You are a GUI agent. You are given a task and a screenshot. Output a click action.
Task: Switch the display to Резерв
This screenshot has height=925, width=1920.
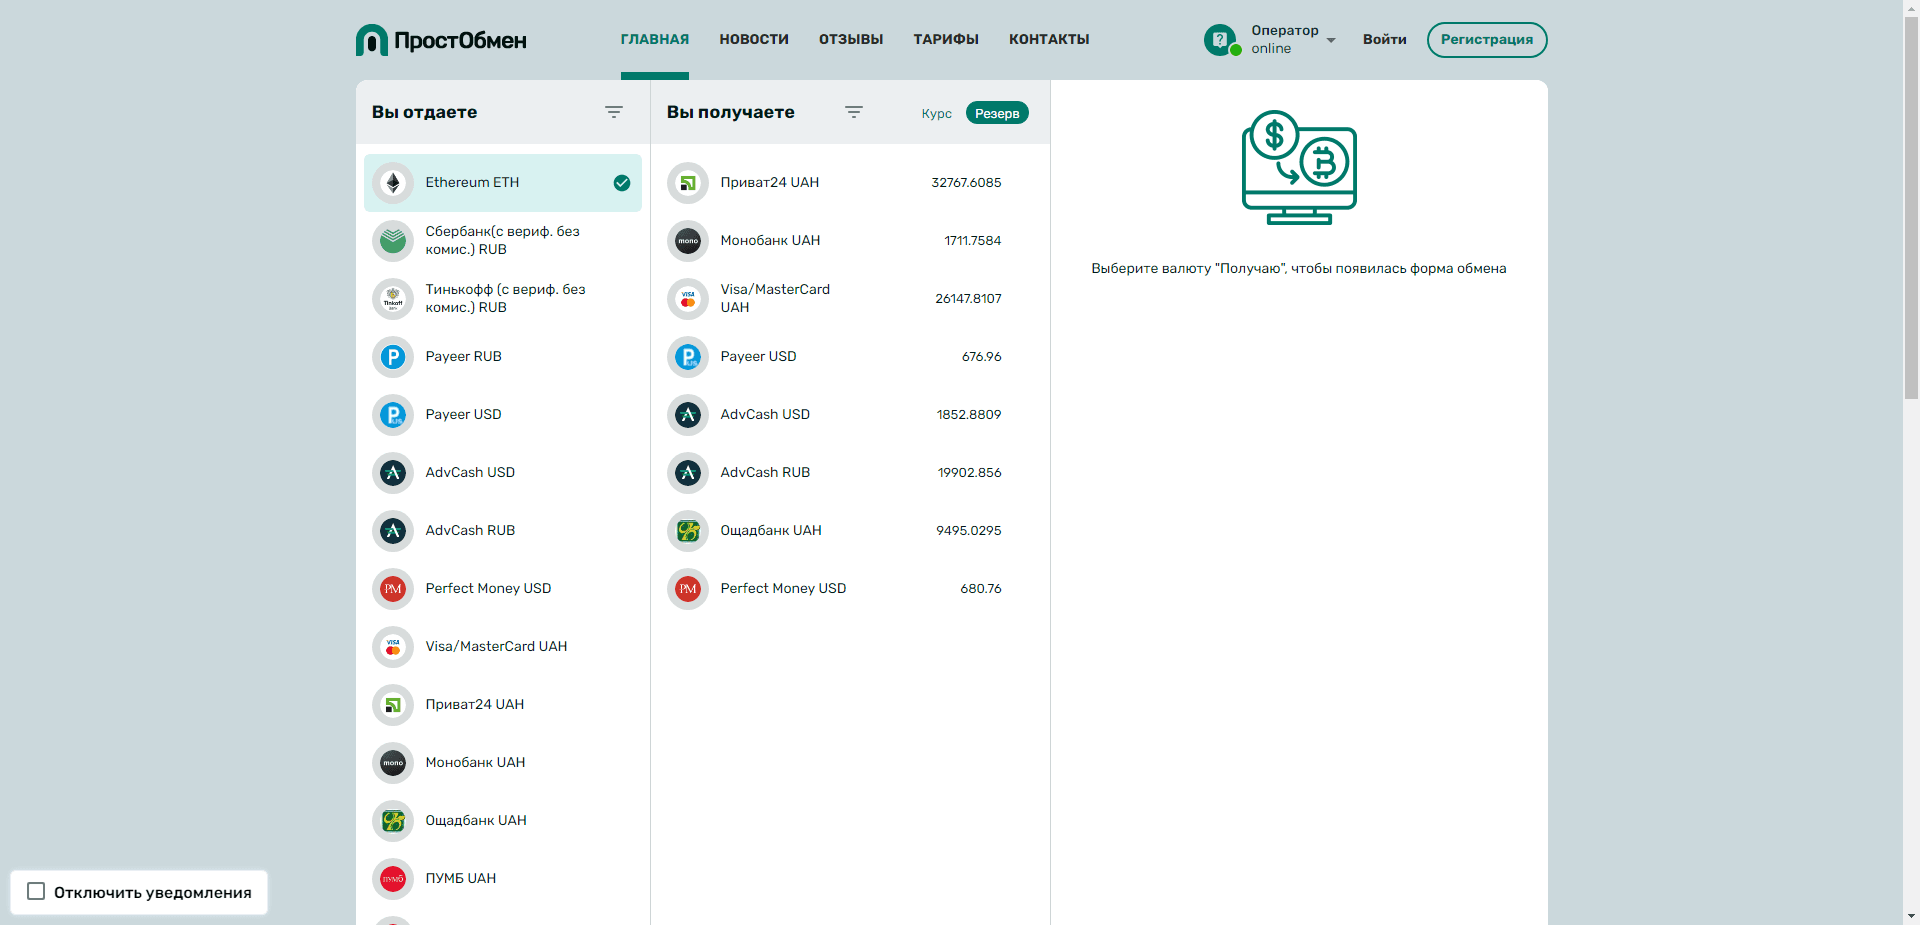pos(997,113)
